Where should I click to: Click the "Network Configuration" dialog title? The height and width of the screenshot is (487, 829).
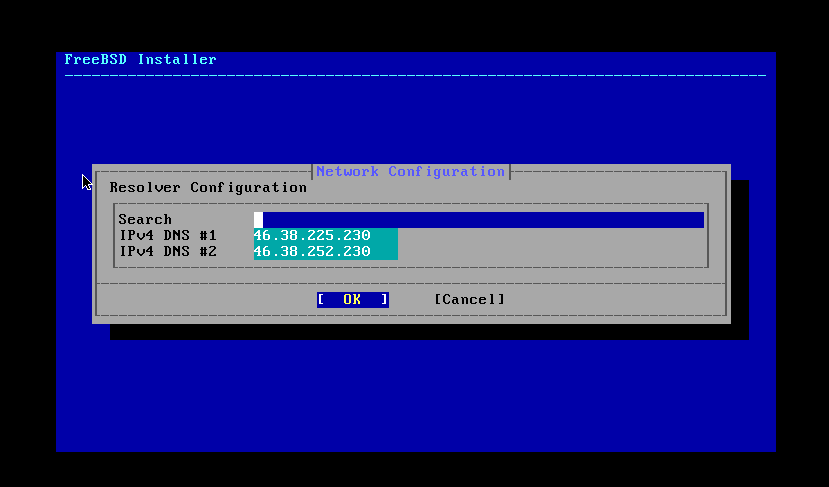410,172
